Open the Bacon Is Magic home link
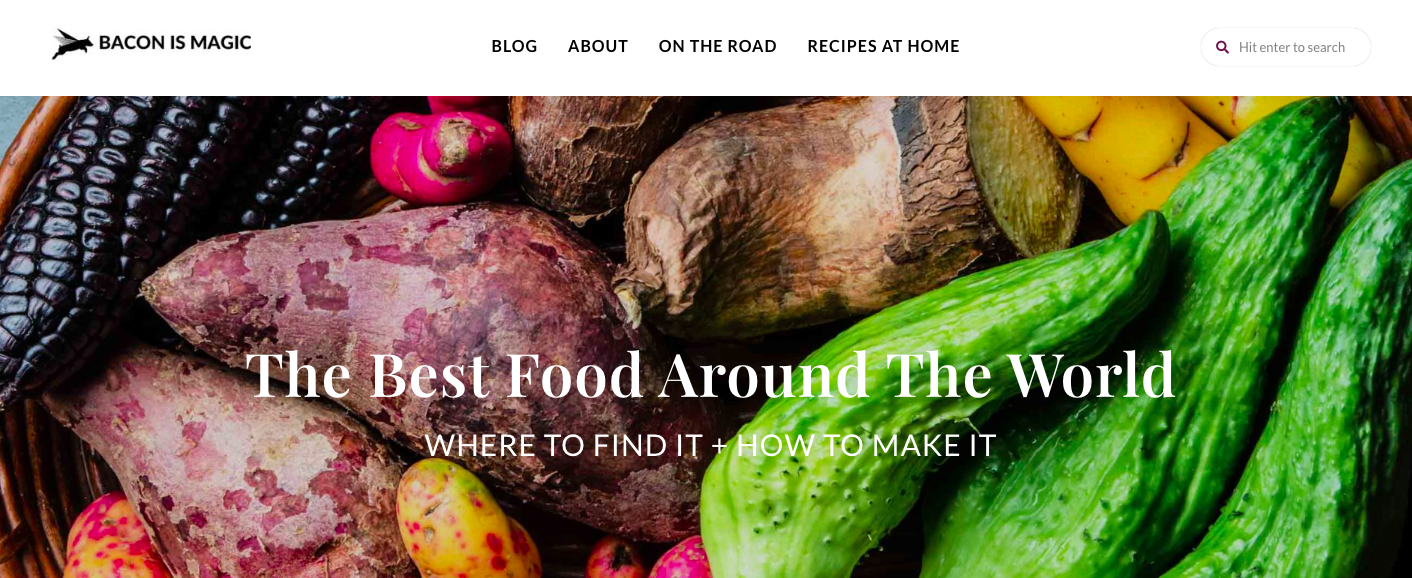This screenshot has width=1412, height=578. point(152,44)
